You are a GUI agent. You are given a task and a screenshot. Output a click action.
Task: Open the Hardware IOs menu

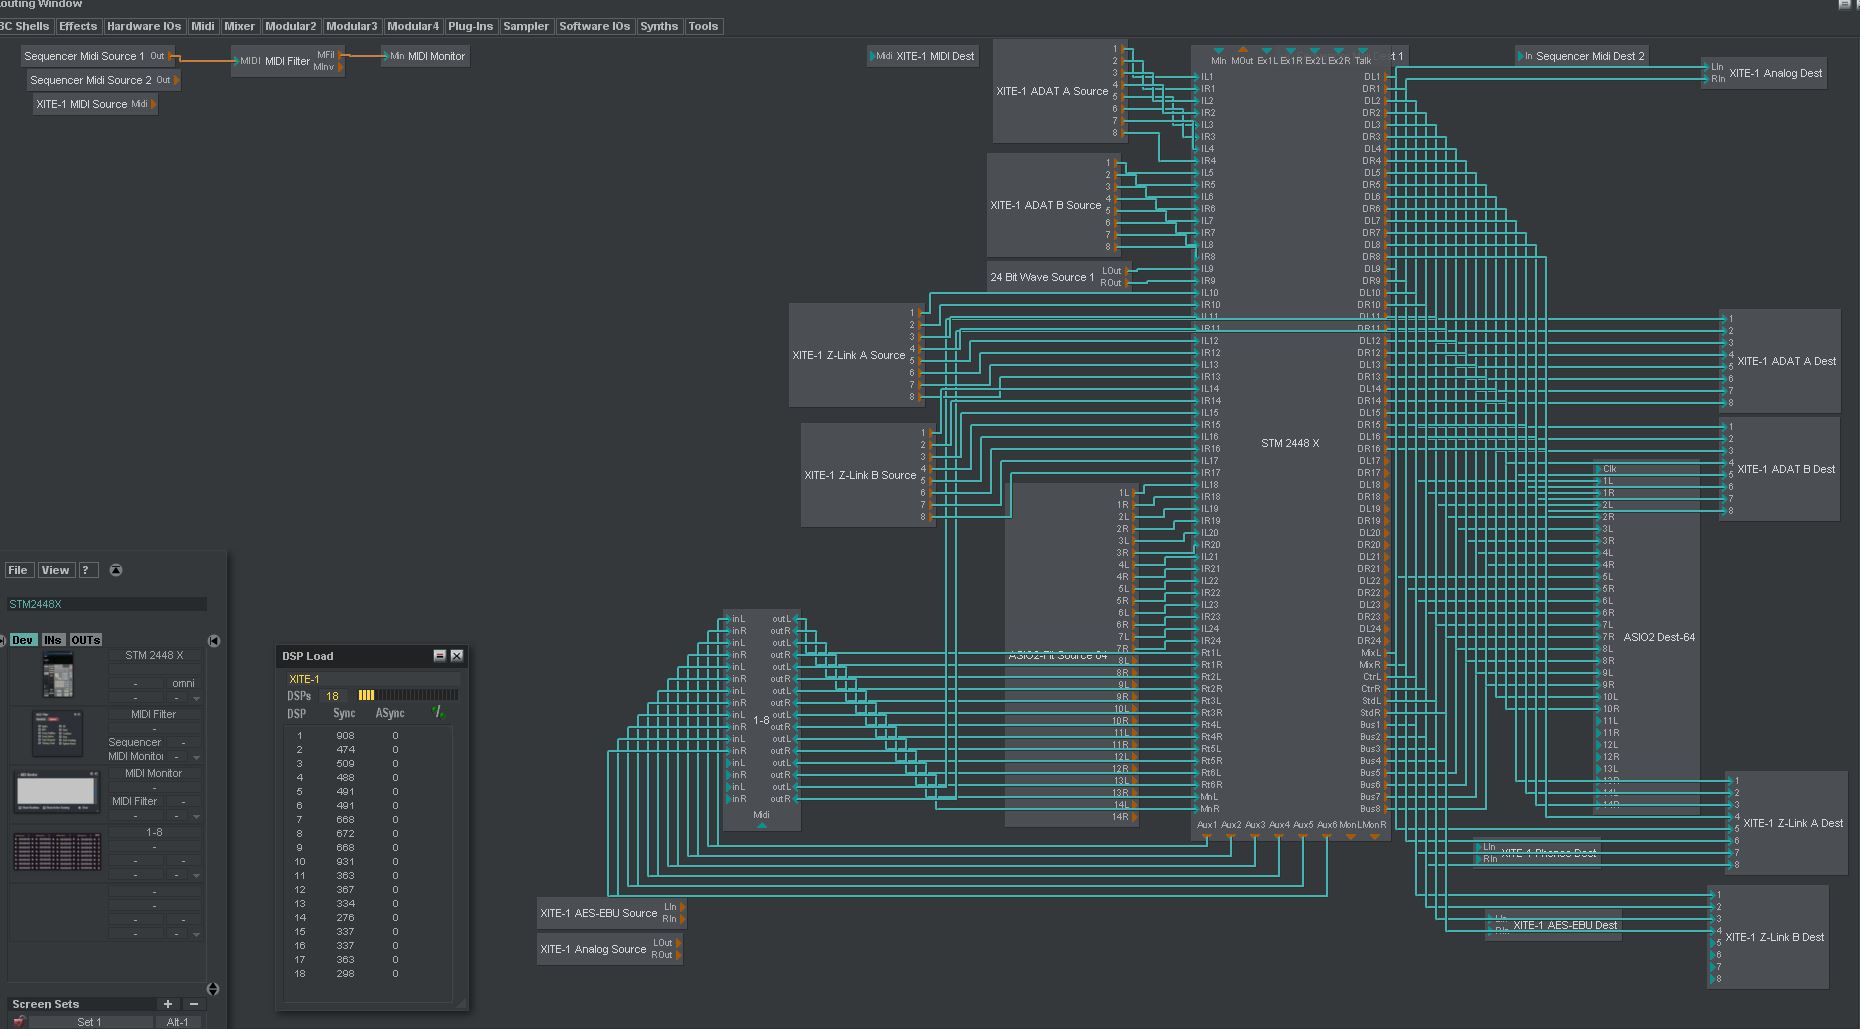[144, 26]
